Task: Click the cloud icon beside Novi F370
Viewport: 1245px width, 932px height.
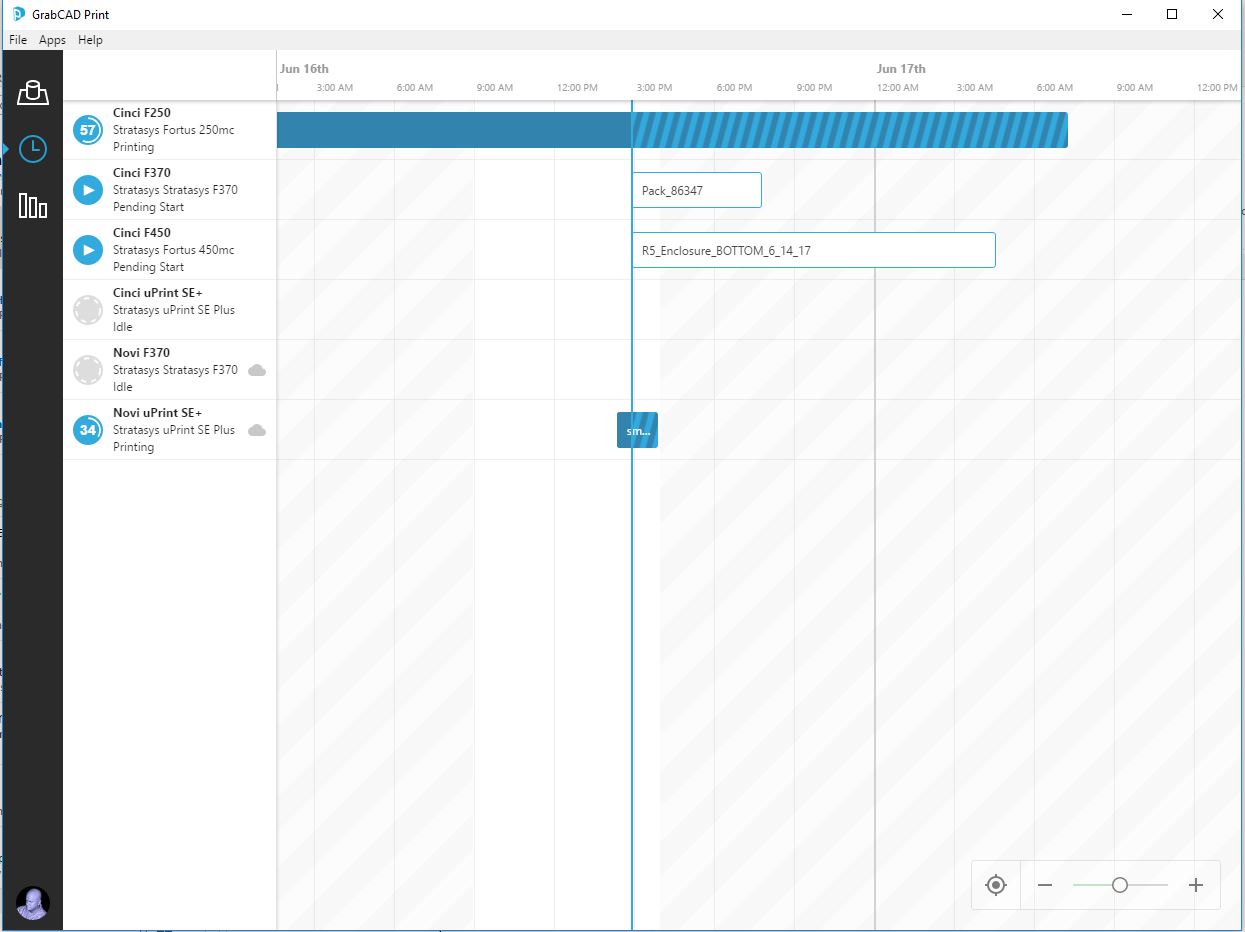Action: [x=257, y=370]
